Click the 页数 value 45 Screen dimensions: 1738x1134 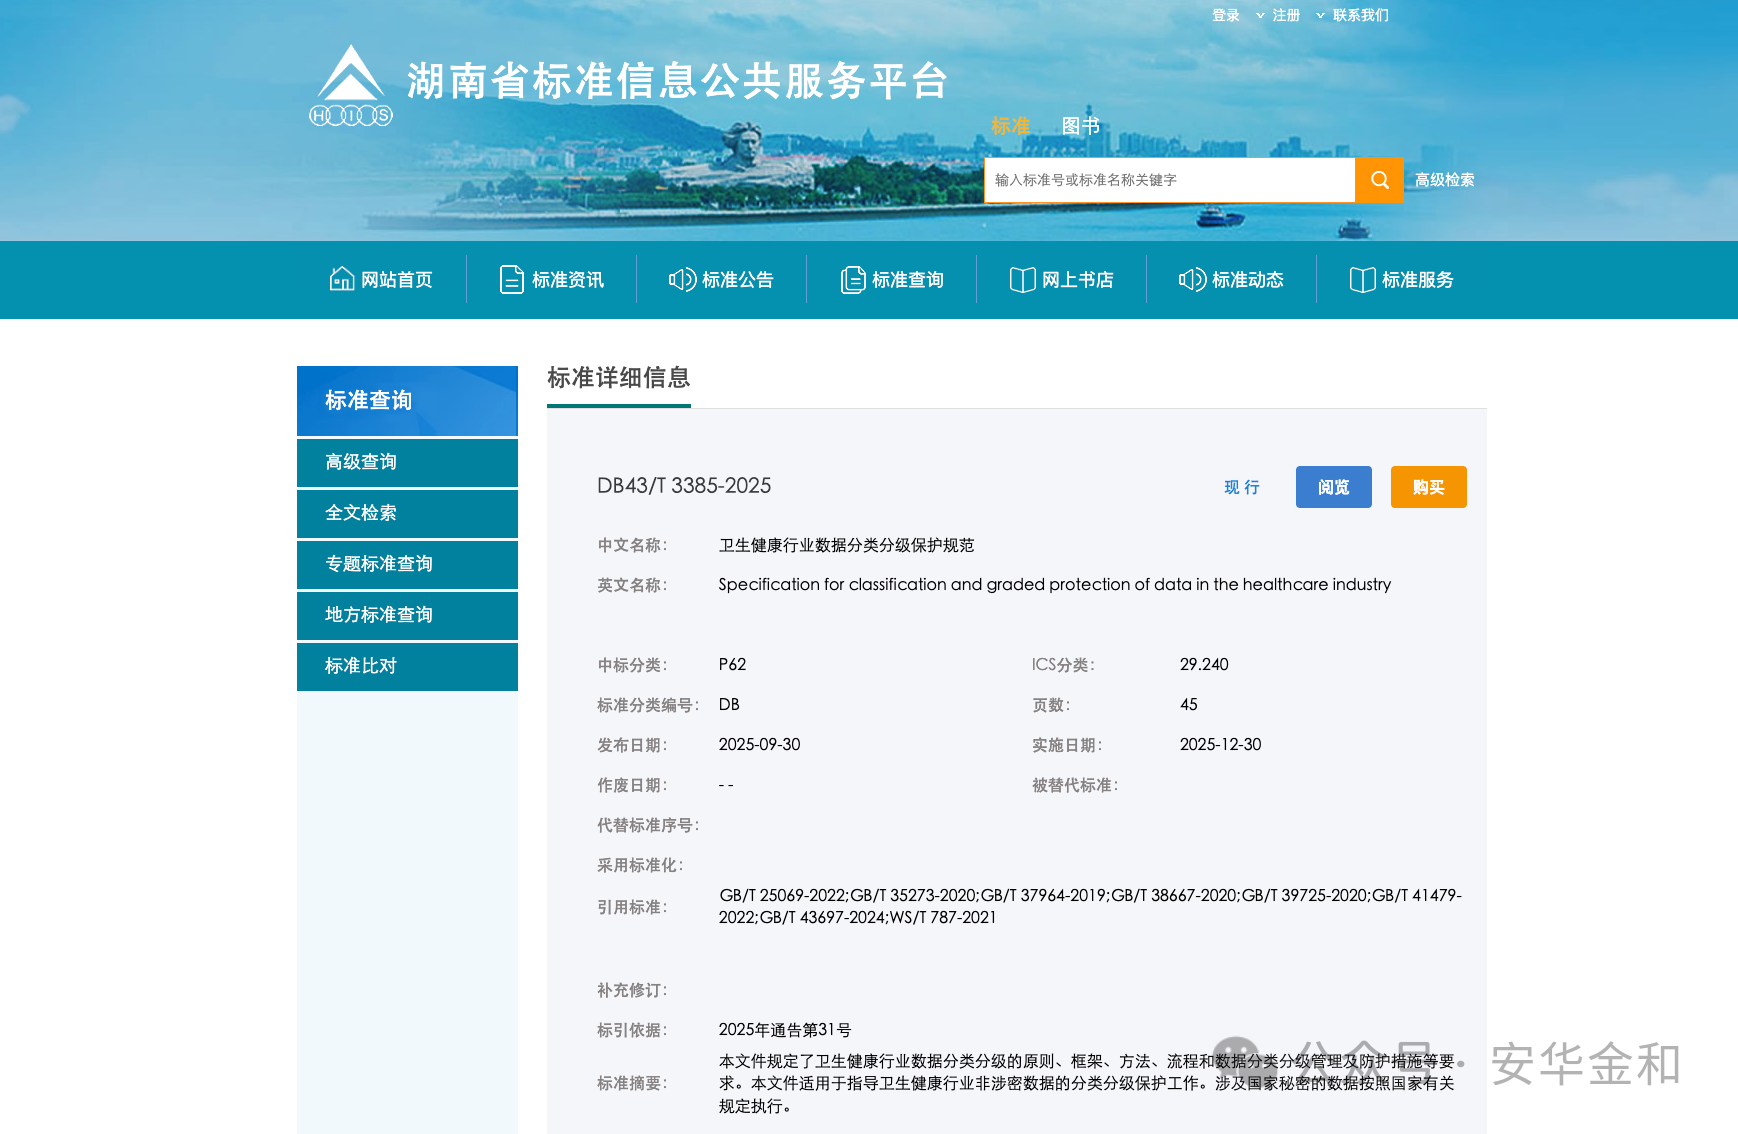[x=1188, y=705]
